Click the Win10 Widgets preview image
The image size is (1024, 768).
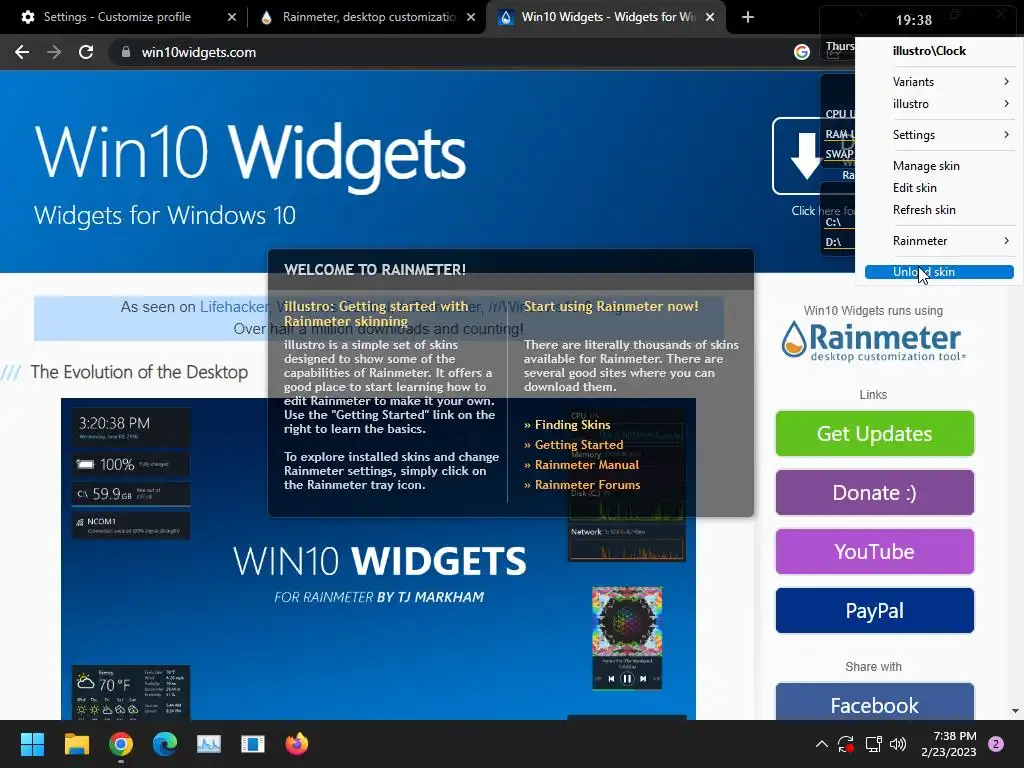(378, 559)
